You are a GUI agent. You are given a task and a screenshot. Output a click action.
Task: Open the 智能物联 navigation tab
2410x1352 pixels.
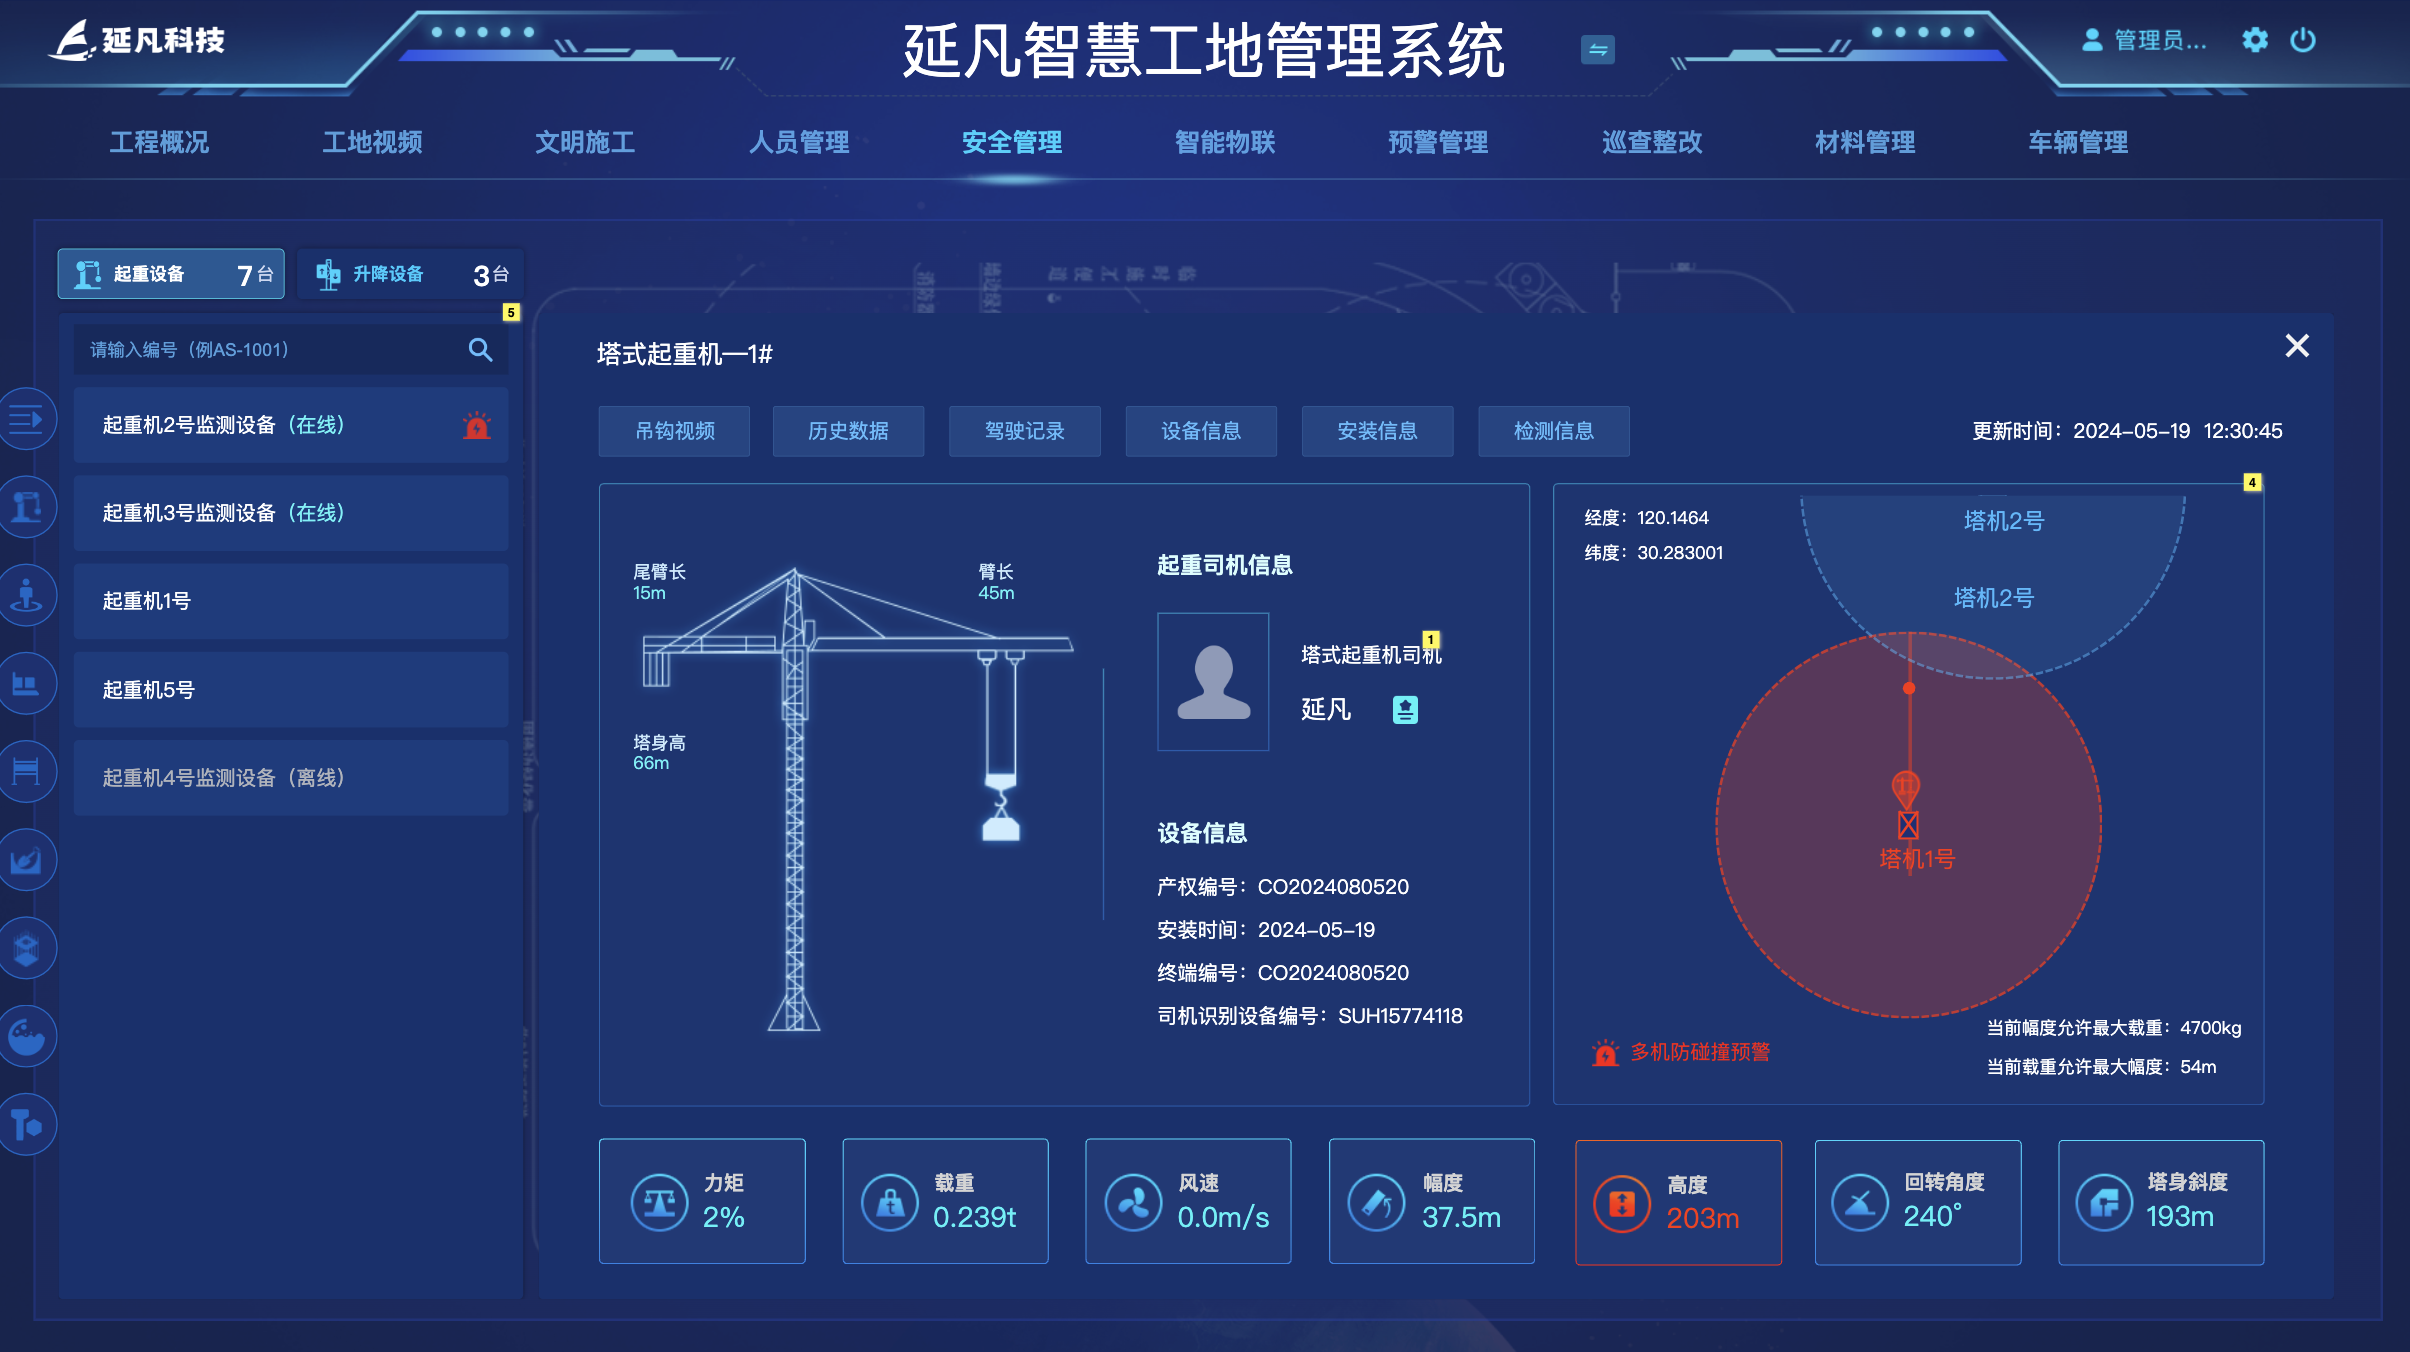tap(1225, 142)
